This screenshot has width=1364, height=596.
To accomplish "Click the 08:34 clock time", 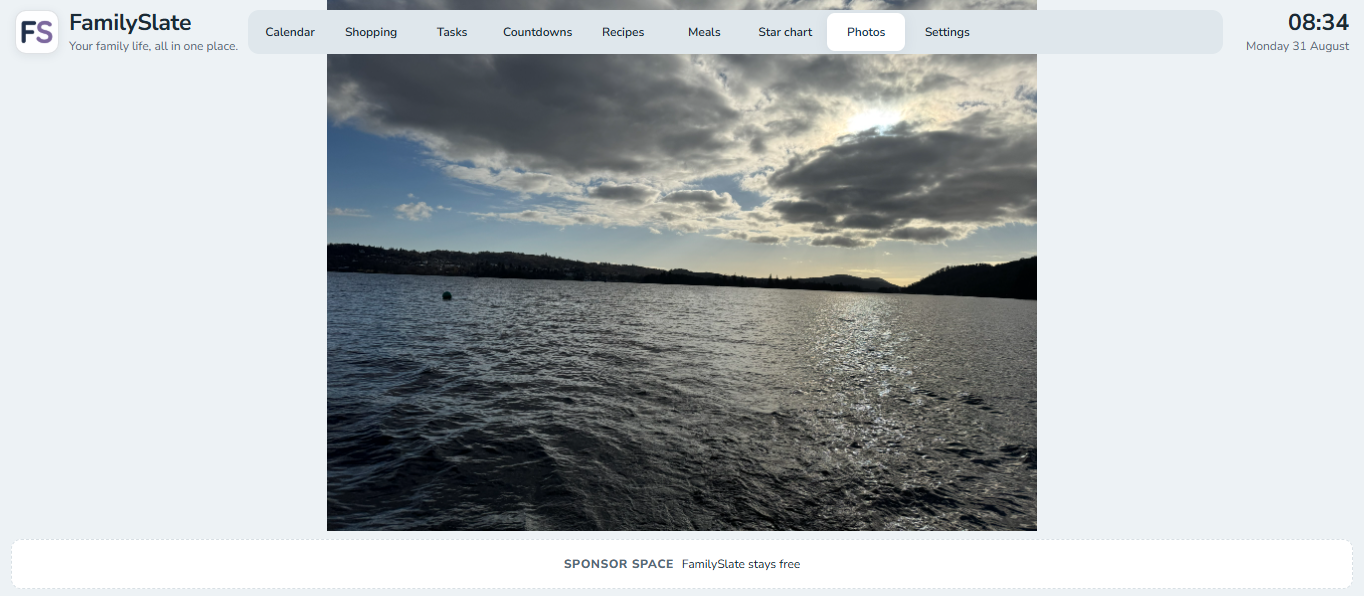I will point(1318,22).
